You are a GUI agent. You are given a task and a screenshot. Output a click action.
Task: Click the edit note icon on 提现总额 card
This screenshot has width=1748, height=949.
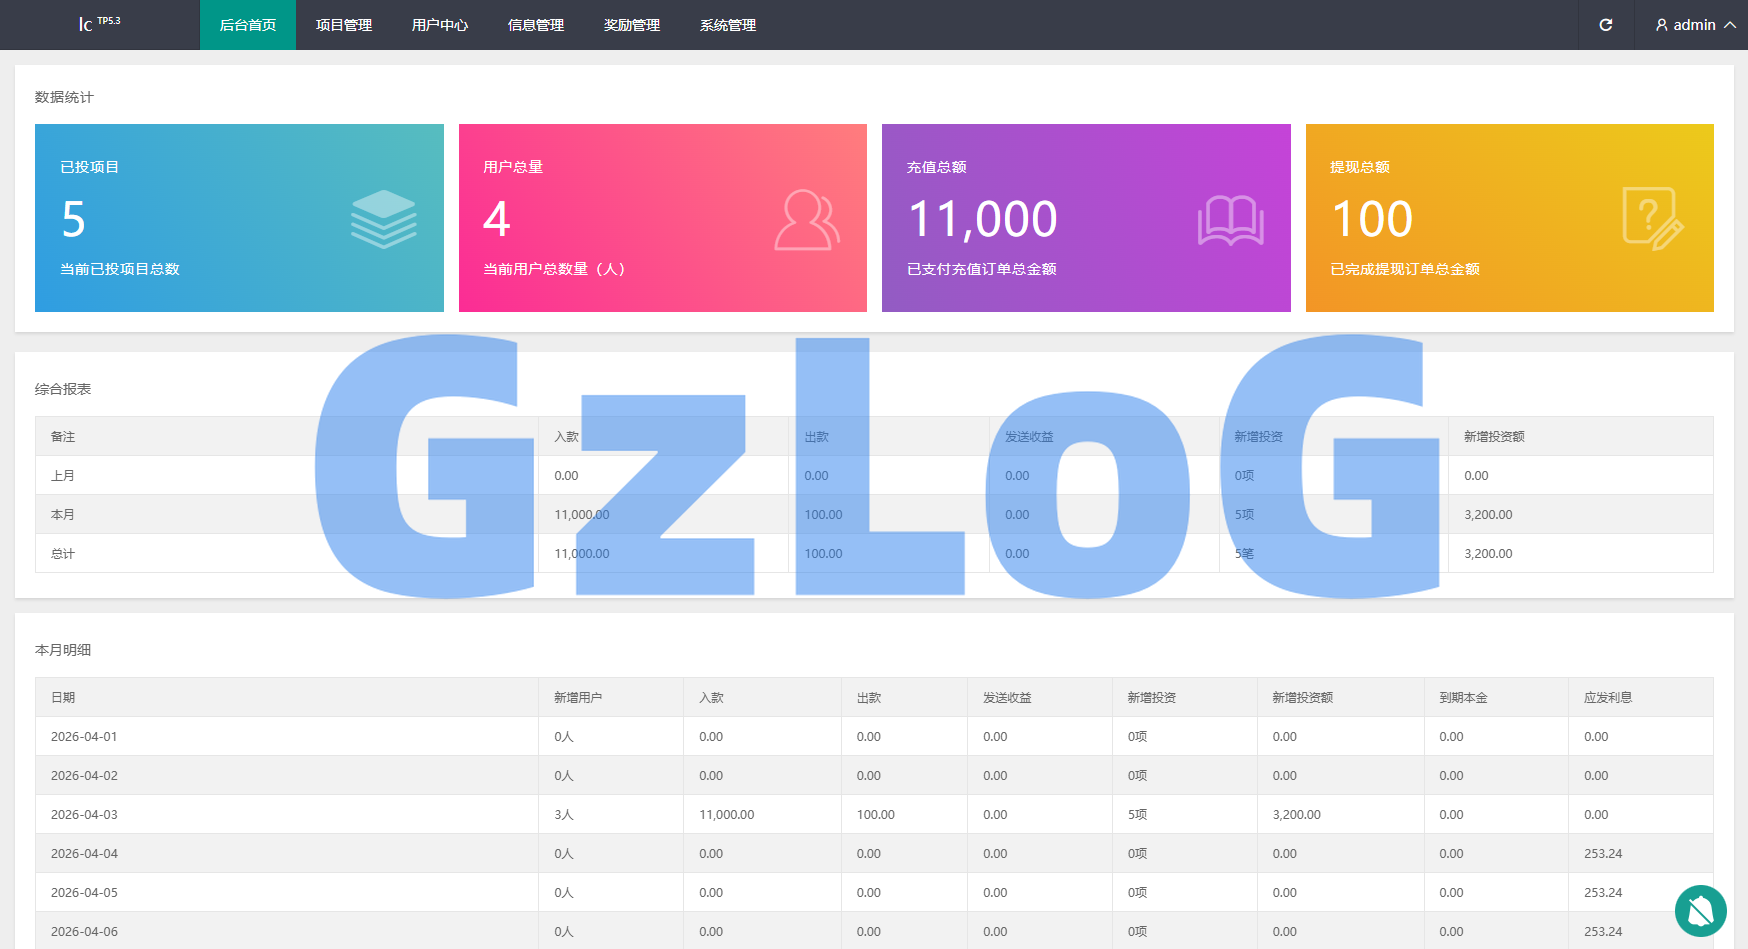point(1652,218)
